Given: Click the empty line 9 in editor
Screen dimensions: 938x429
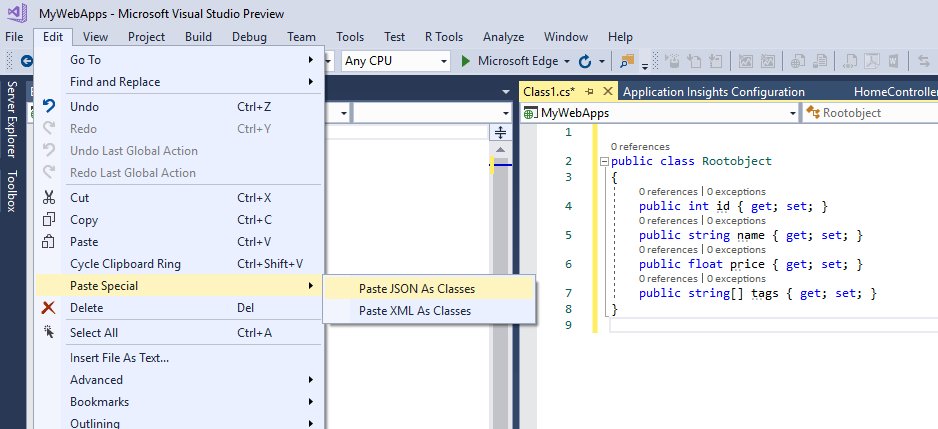Looking at the screenshot, I should pos(772,325).
